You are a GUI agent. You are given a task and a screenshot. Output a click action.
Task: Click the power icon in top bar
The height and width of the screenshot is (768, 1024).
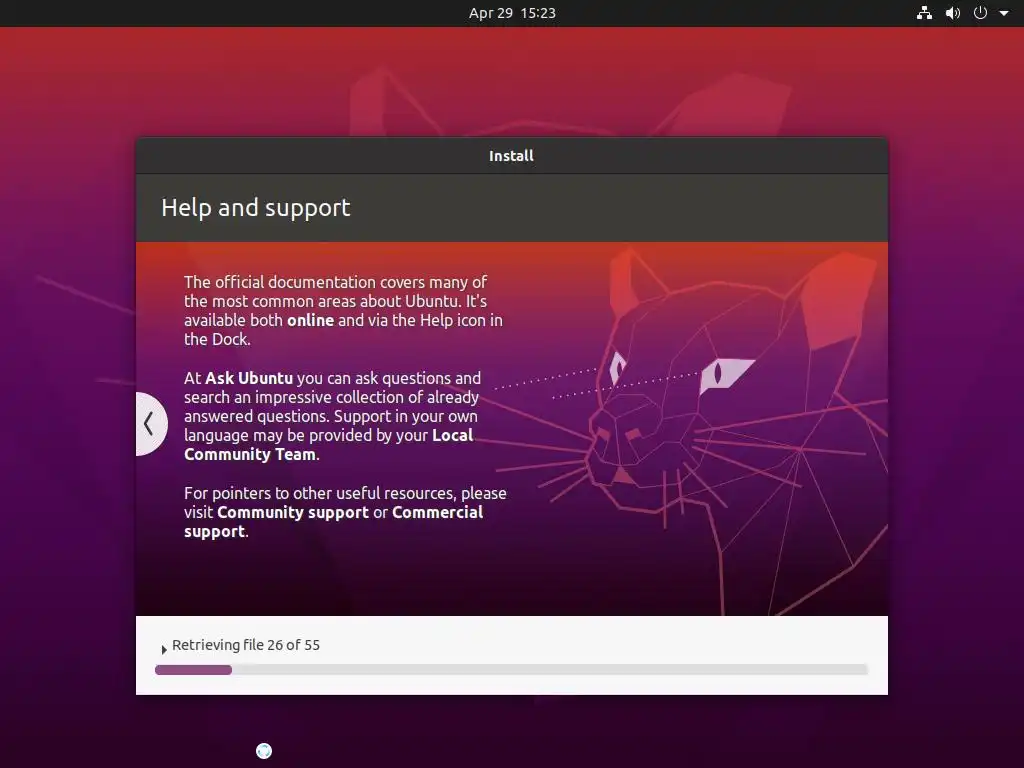980,13
